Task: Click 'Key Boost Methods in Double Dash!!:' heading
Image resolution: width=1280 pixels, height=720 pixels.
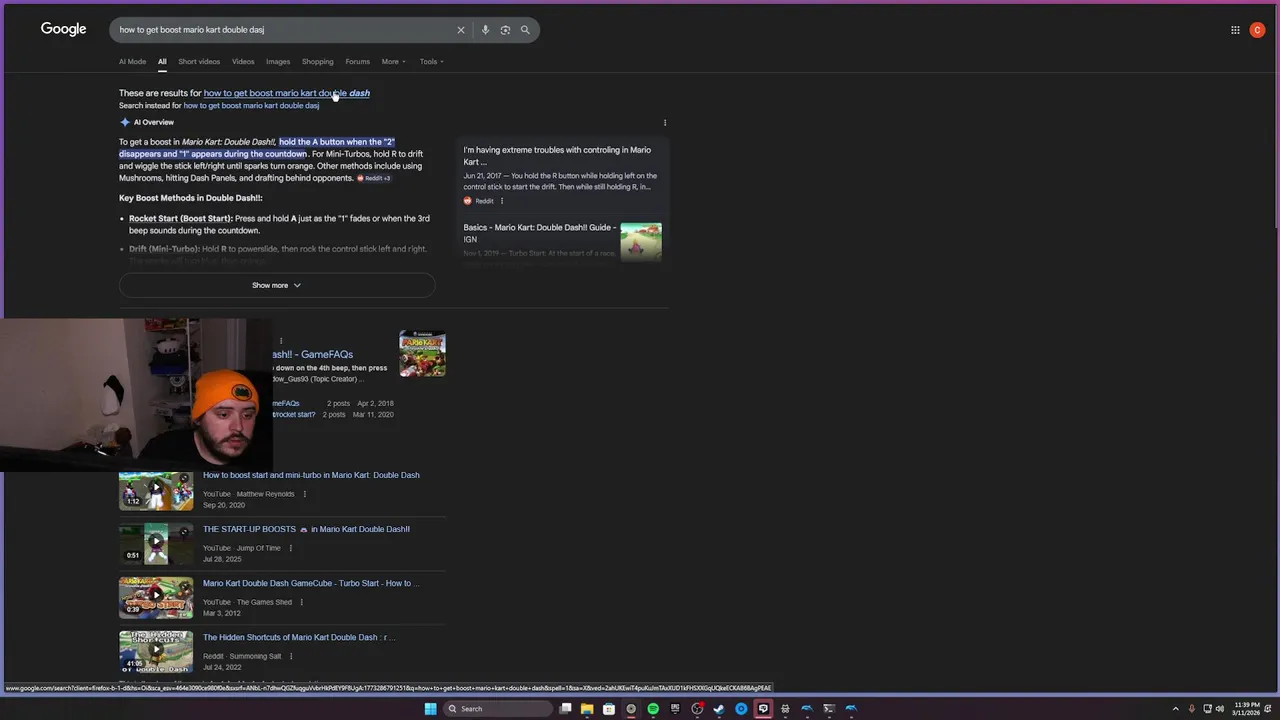Action: pyautogui.click(x=191, y=198)
